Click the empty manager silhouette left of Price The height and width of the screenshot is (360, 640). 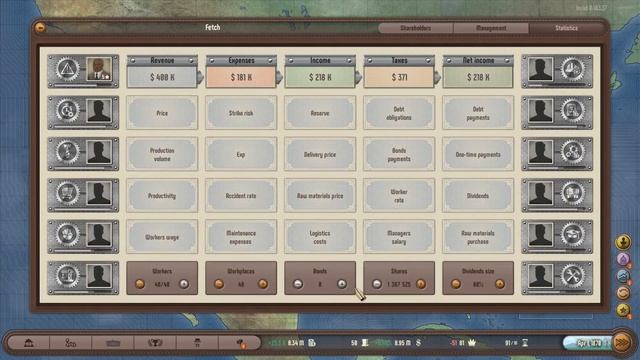click(x=99, y=111)
